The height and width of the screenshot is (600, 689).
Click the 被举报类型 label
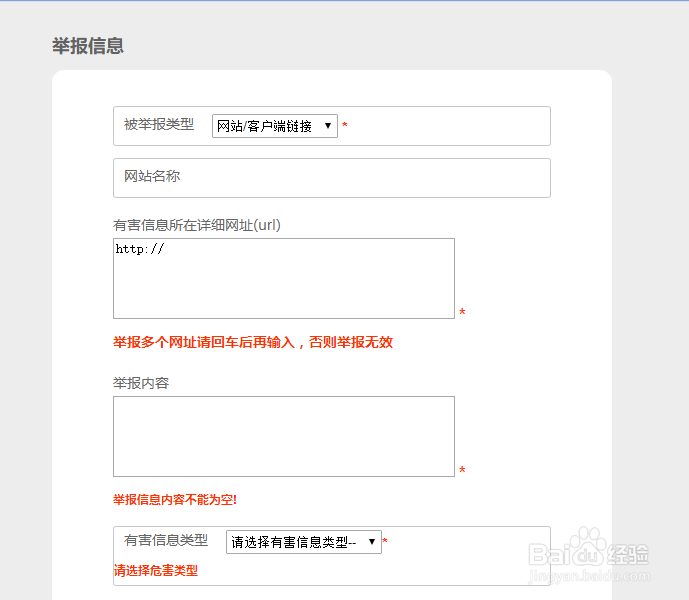[x=159, y=124]
